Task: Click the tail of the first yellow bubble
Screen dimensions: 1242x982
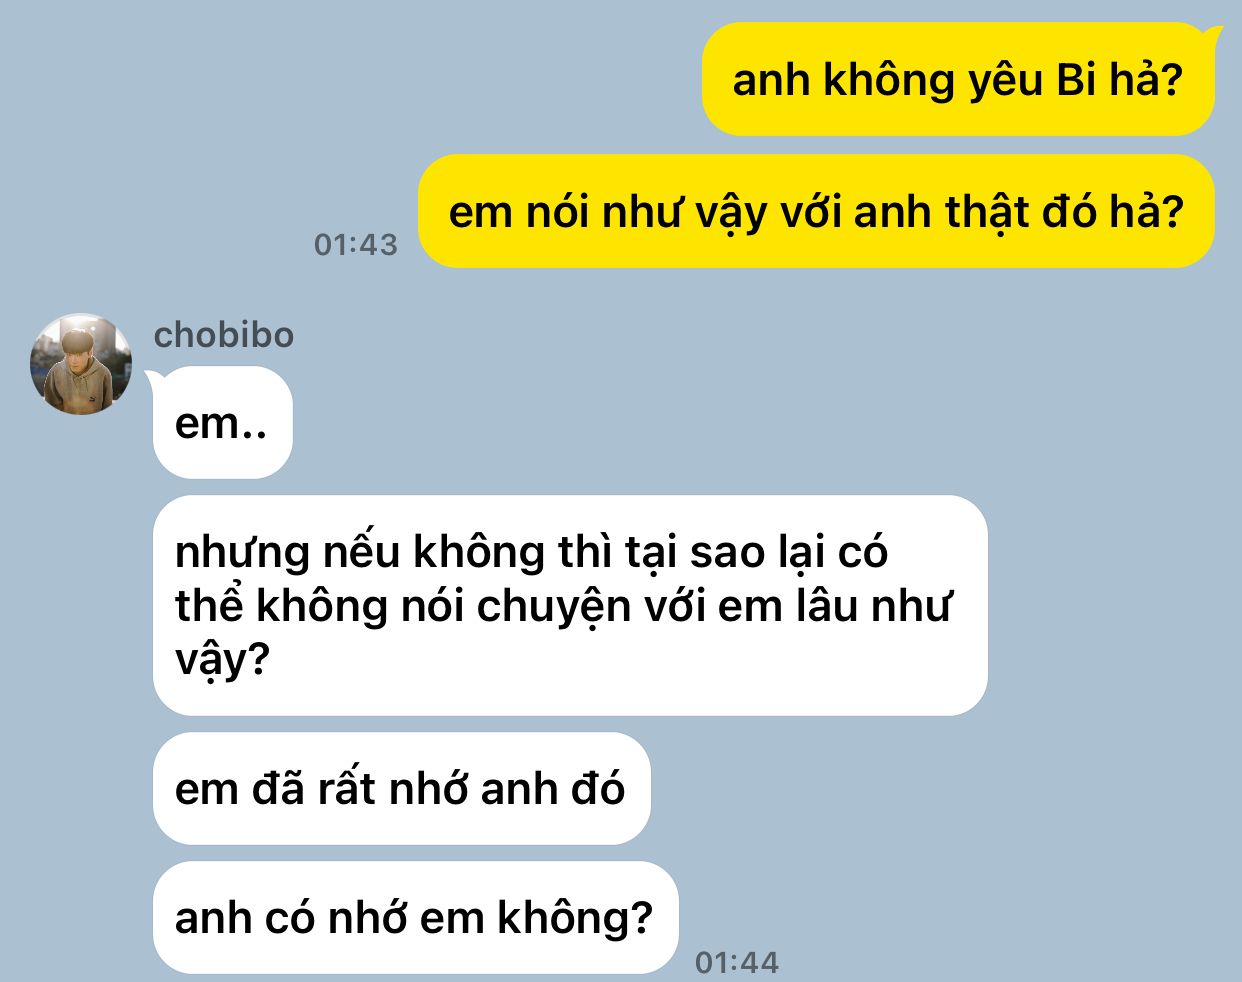Action: [1213, 38]
